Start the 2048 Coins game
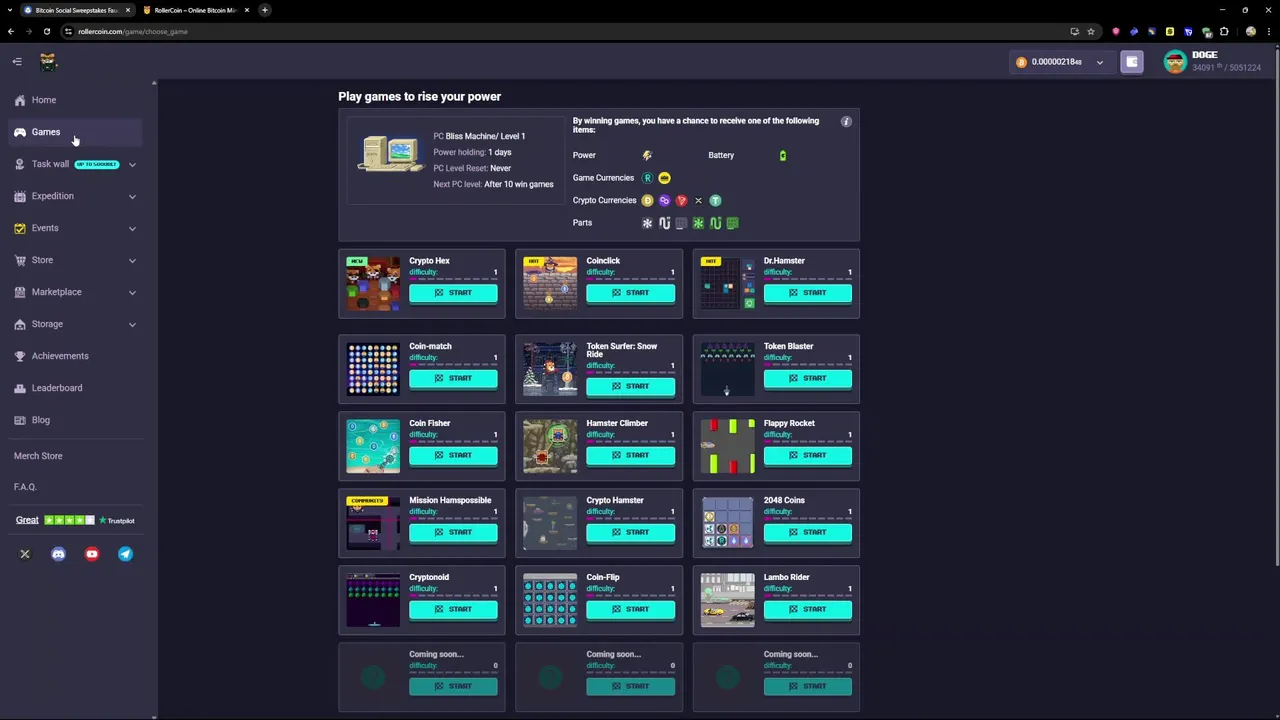 pyautogui.click(x=808, y=532)
